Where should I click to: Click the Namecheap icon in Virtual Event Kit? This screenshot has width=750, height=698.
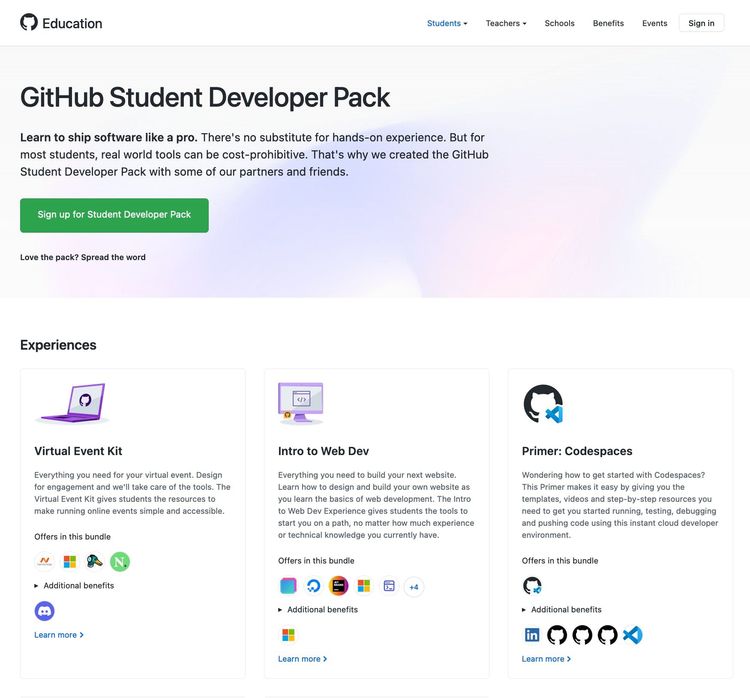click(x=44, y=561)
